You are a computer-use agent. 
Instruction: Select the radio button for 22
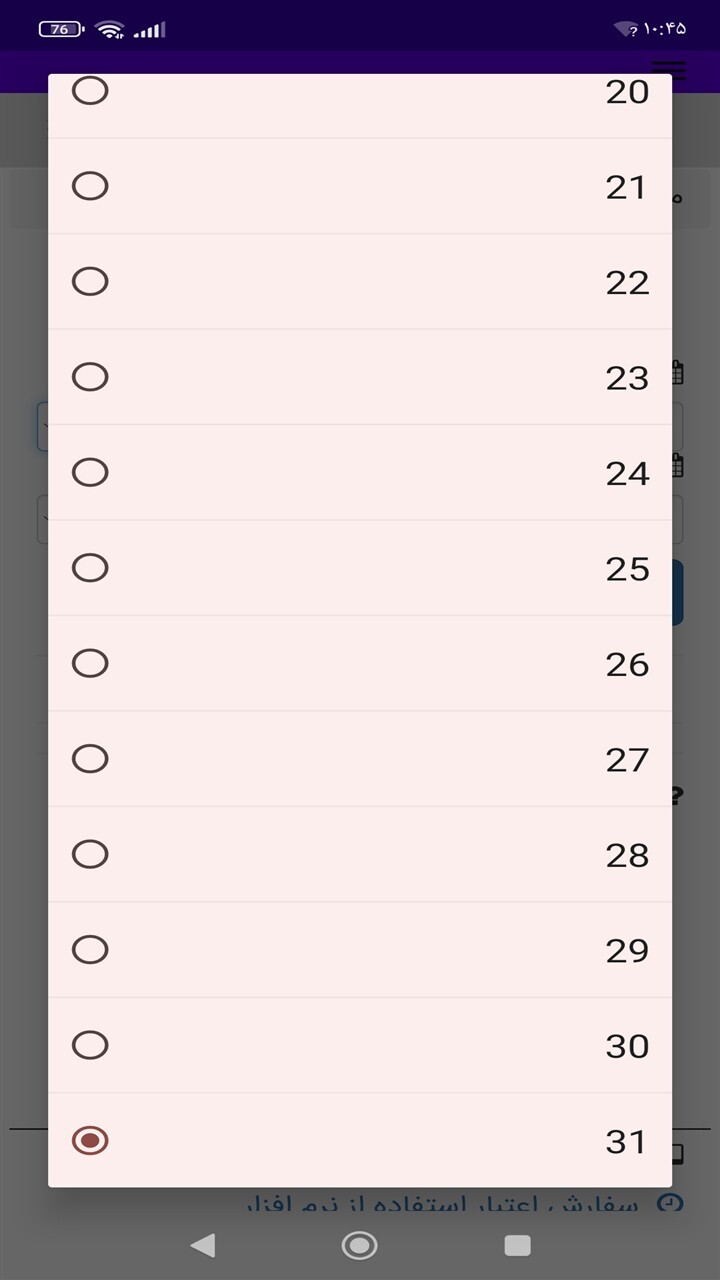pyautogui.click(x=90, y=281)
